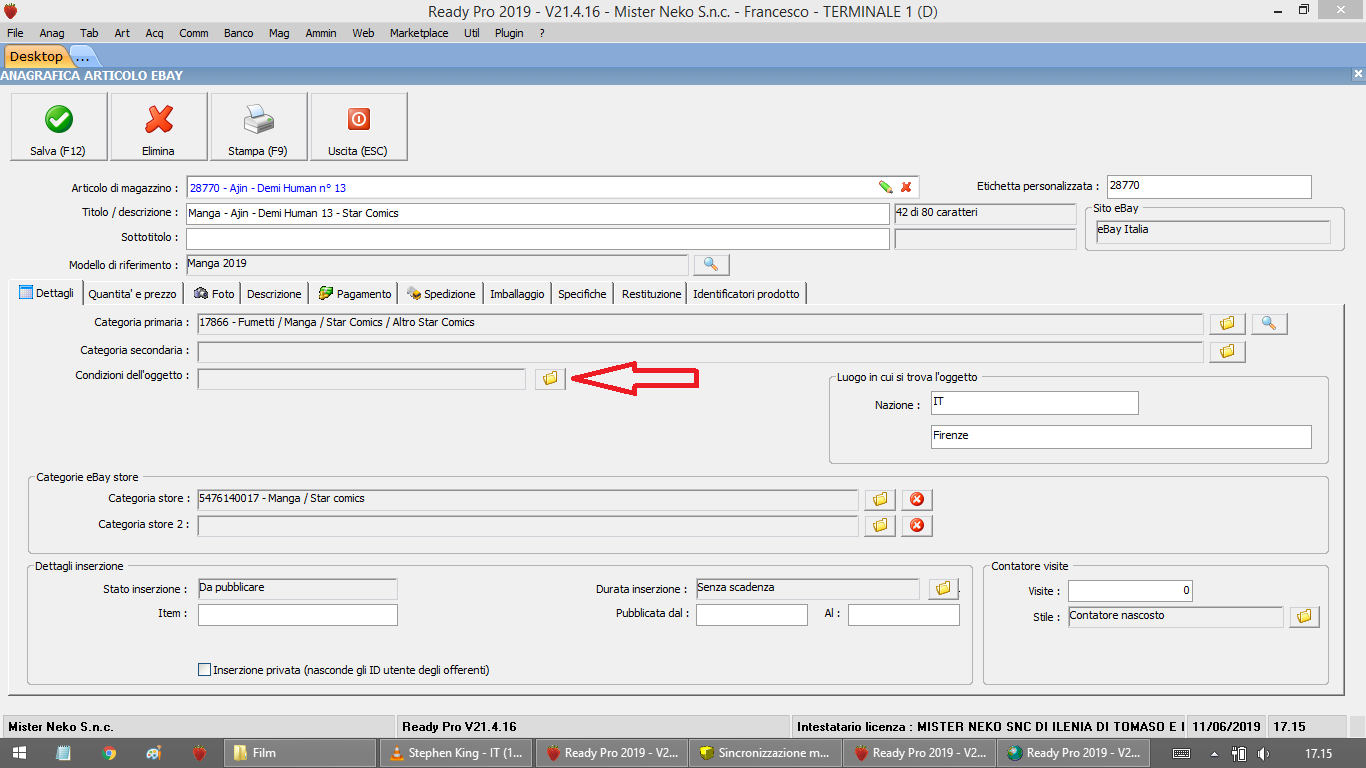The height and width of the screenshot is (768, 1366).
Task: Browse Categoria primaria with the folder icon
Action: click(1227, 323)
